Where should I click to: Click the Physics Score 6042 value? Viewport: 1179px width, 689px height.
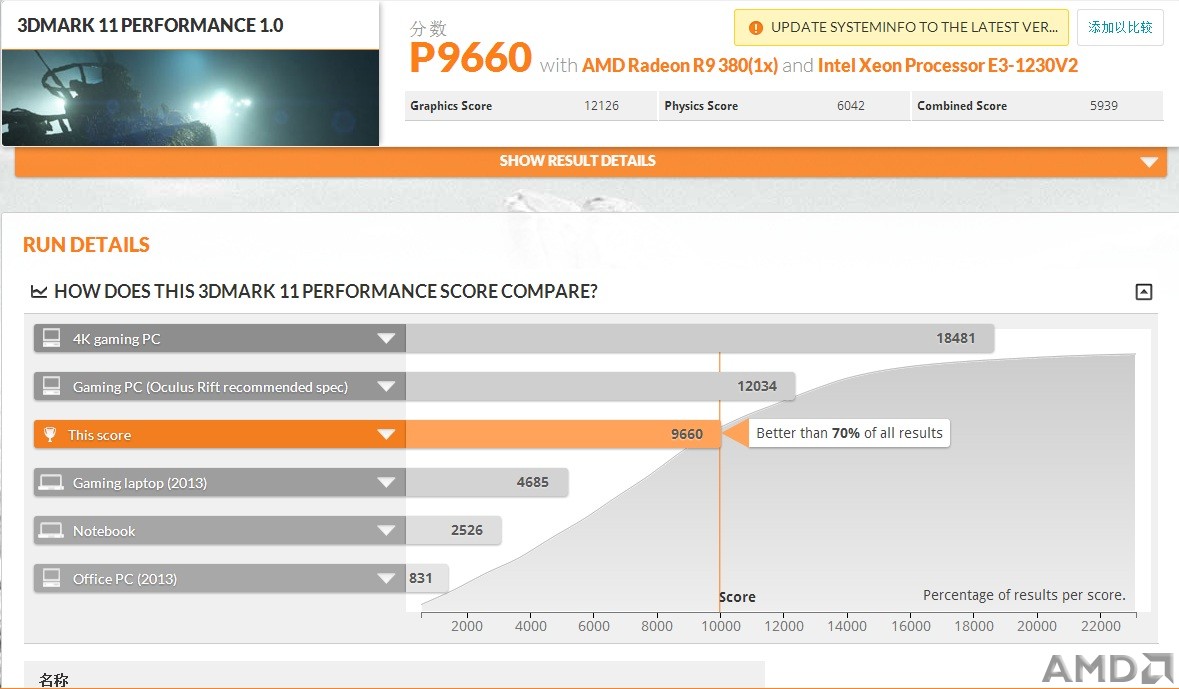(850, 106)
